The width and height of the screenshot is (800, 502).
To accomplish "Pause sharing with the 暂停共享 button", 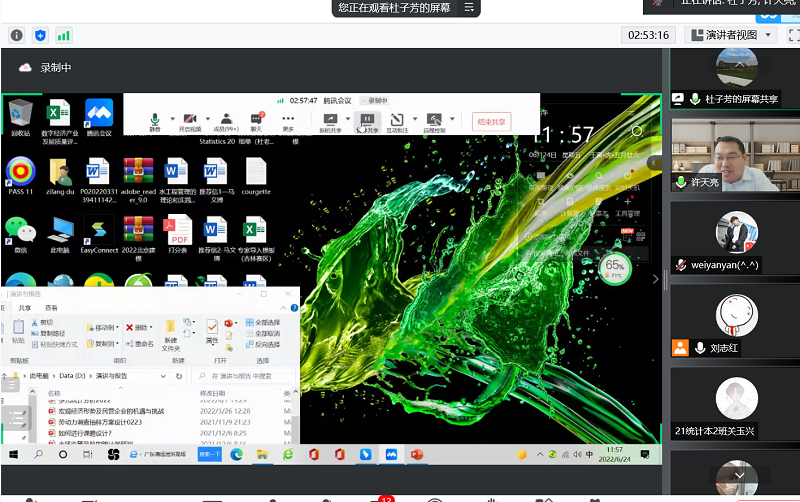I will tap(367, 122).
